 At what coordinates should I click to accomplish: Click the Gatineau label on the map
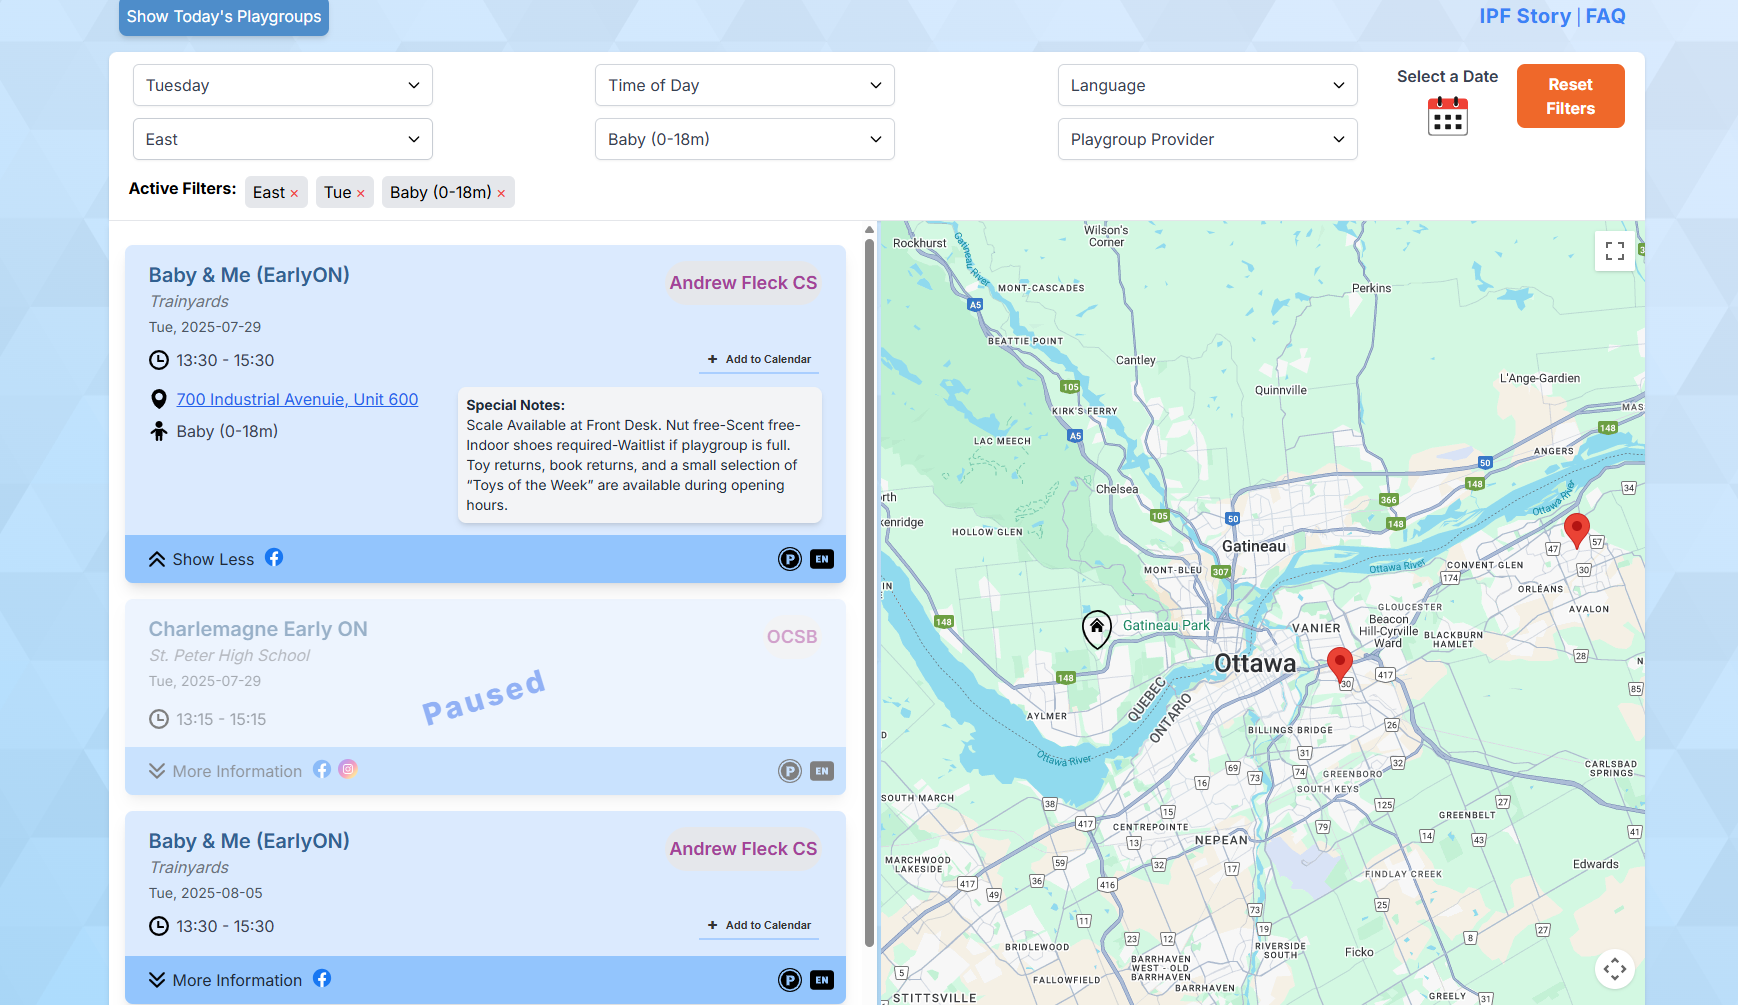coord(1254,546)
